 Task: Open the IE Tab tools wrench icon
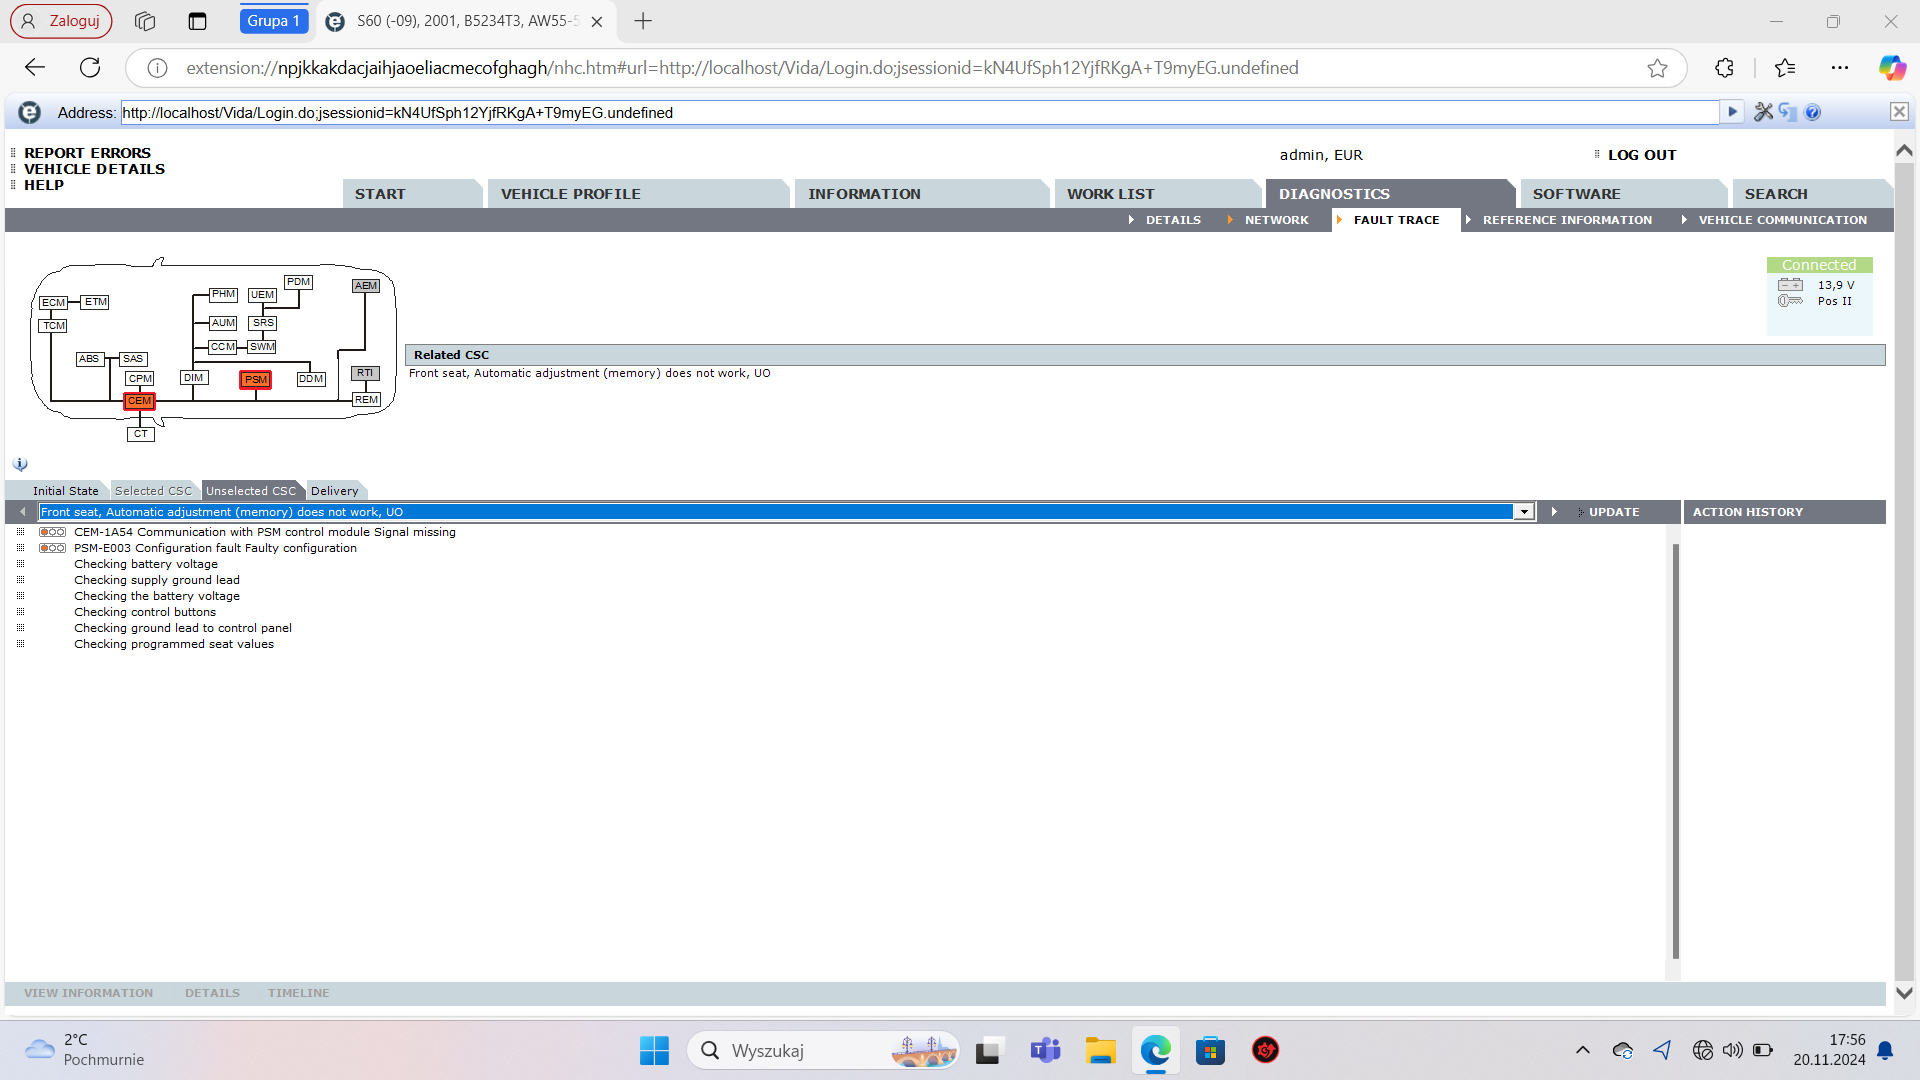pos(1763,112)
